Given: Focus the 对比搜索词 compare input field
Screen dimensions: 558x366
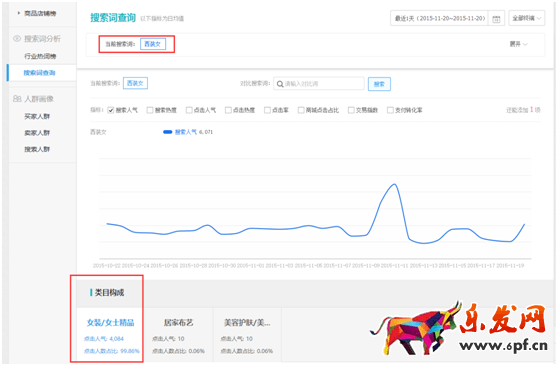Looking at the screenshot, I should [319, 84].
